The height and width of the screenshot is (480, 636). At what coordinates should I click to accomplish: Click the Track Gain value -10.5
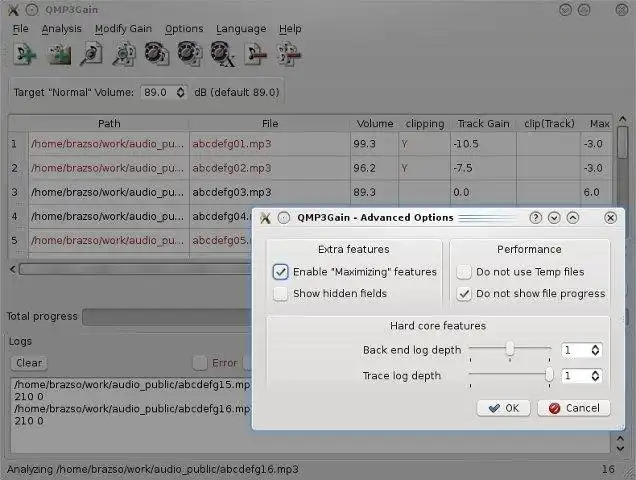pyautogui.click(x=466, y=144)
